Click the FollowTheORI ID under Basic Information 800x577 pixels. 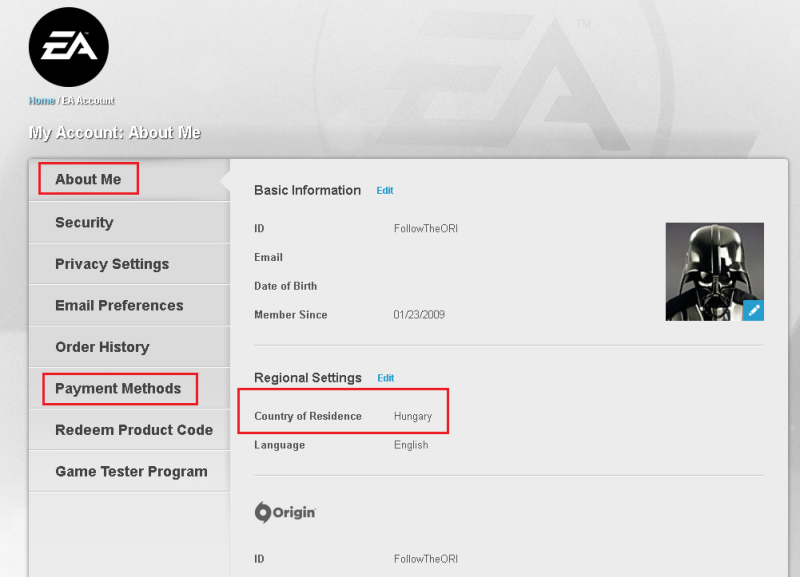click(426, 229)
